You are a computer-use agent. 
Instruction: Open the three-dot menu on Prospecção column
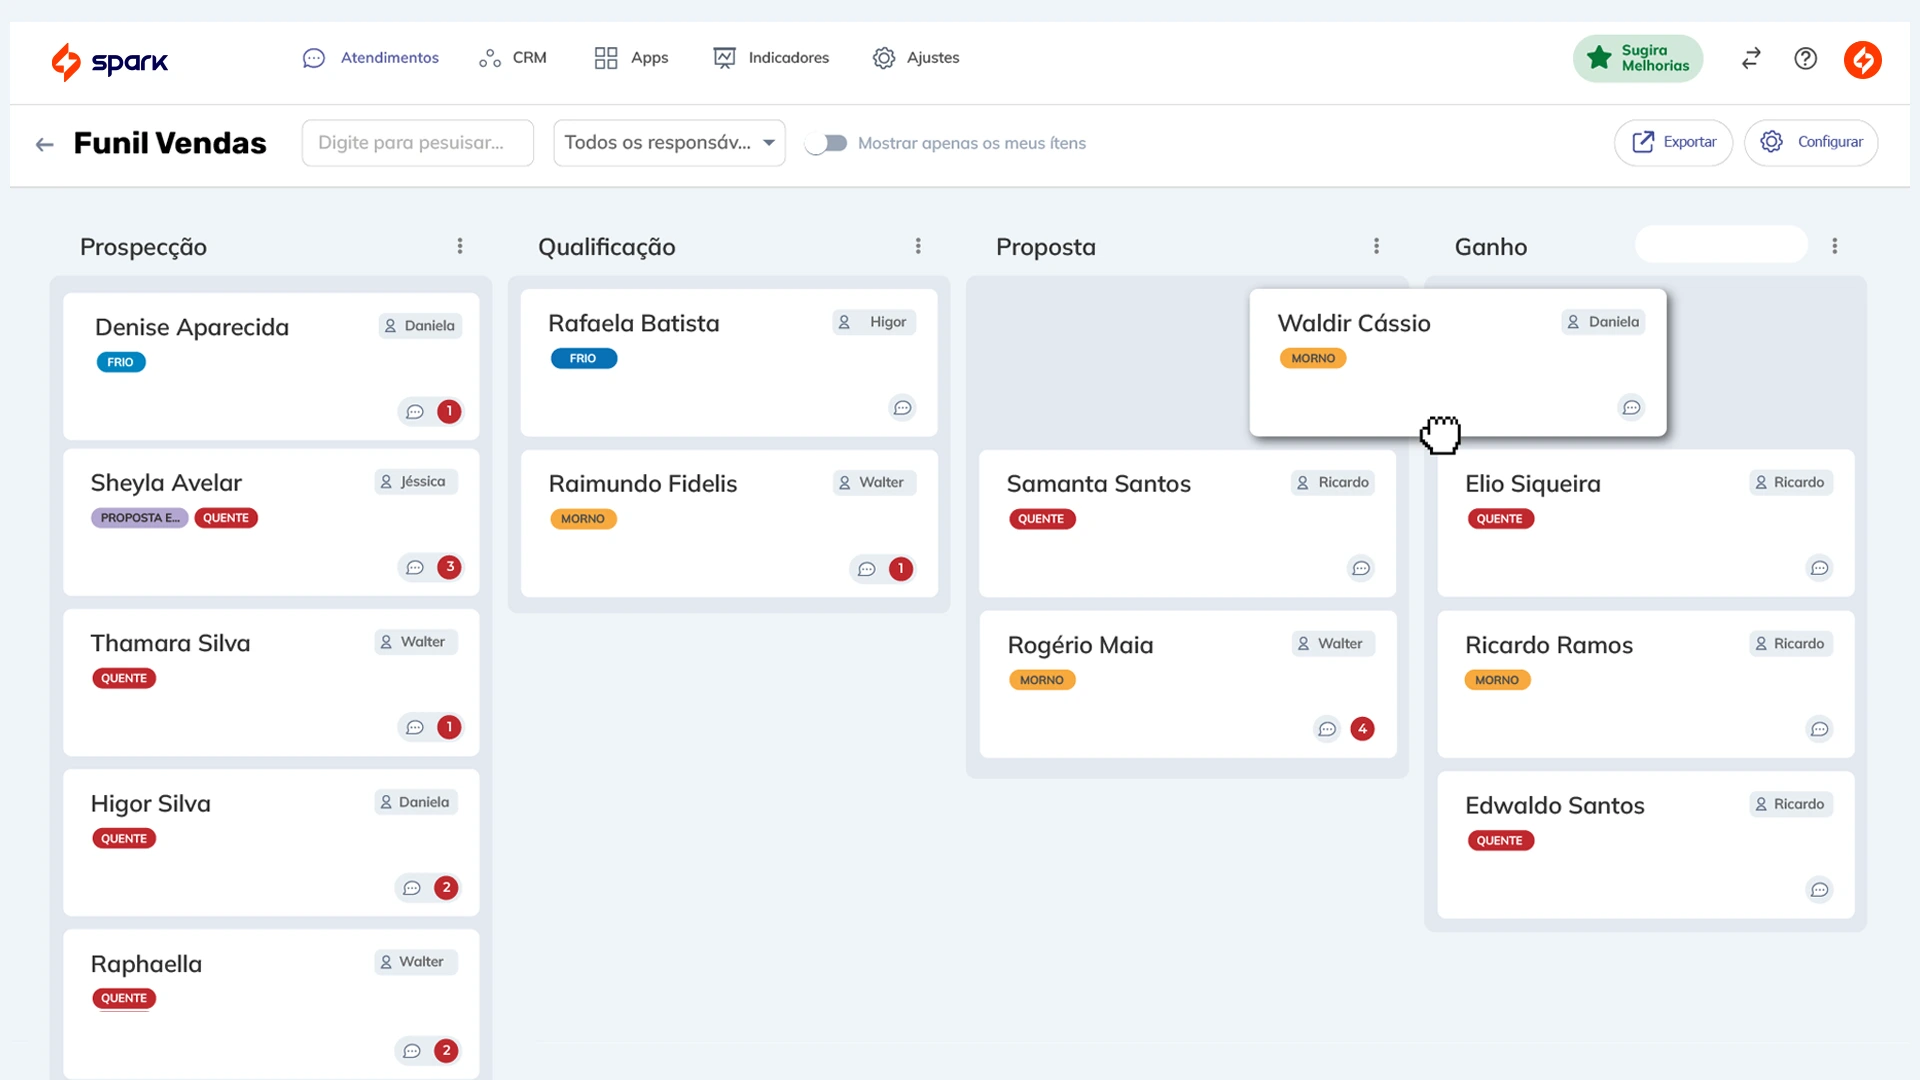click(460, 246)
